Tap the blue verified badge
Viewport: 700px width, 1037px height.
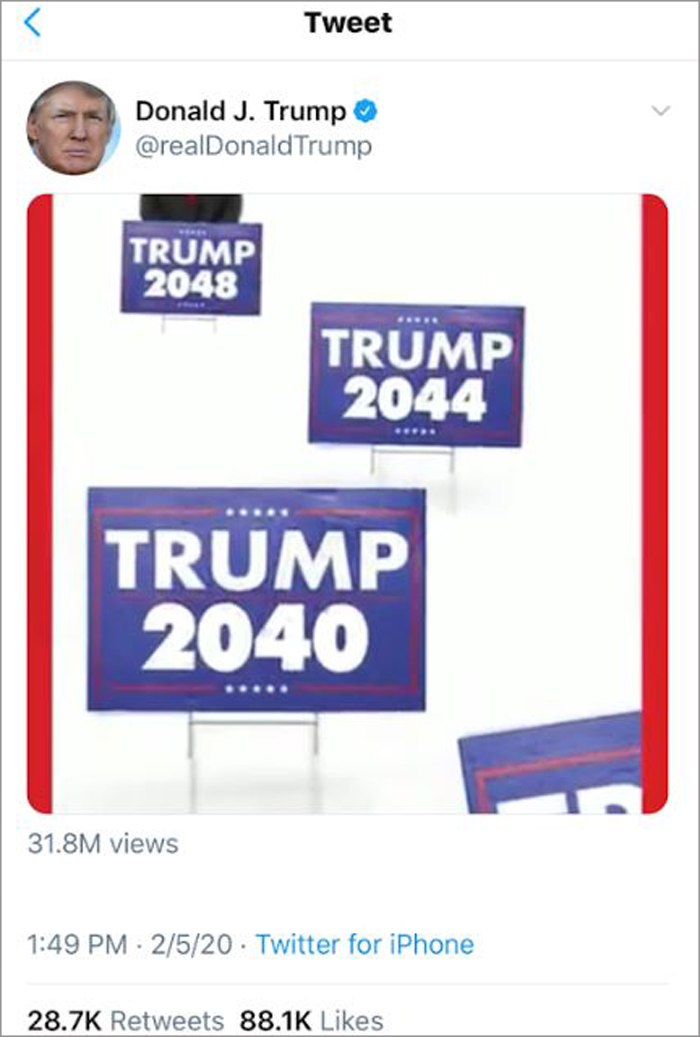pyautogui.click(x=365, y=111)
